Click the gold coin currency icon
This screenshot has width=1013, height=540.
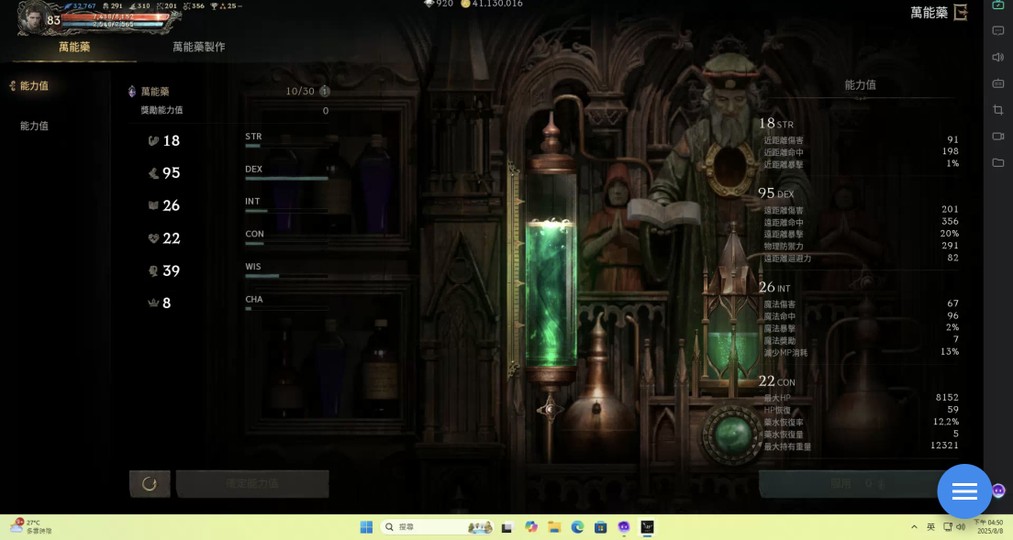point(465,4)
